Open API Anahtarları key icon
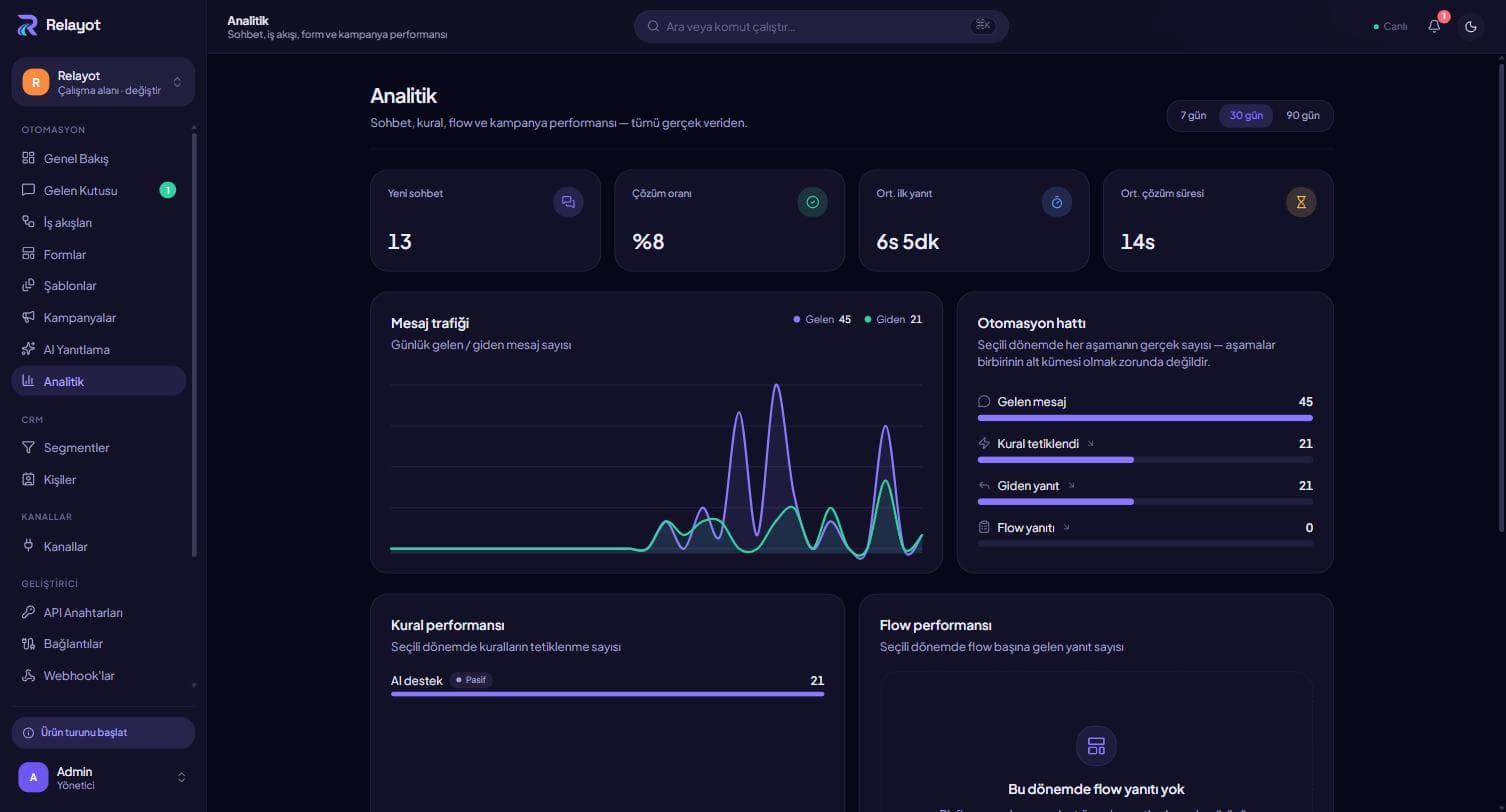This screenshot has height=812, width=1506. 28,612
